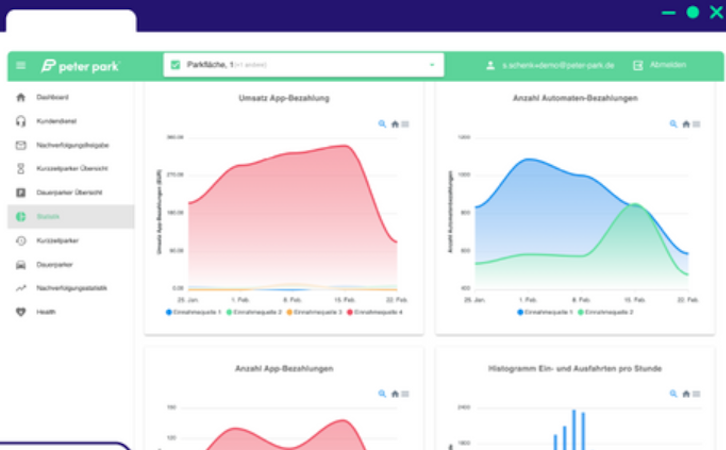Zoom tool on Anzahl App-Bezahlungen chart

click(382, 394)
